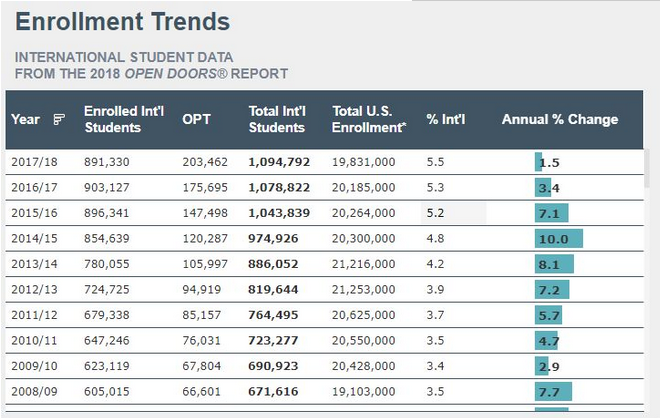
Task: Click the sort icon next to Year
Action: [x=59, y=120]
